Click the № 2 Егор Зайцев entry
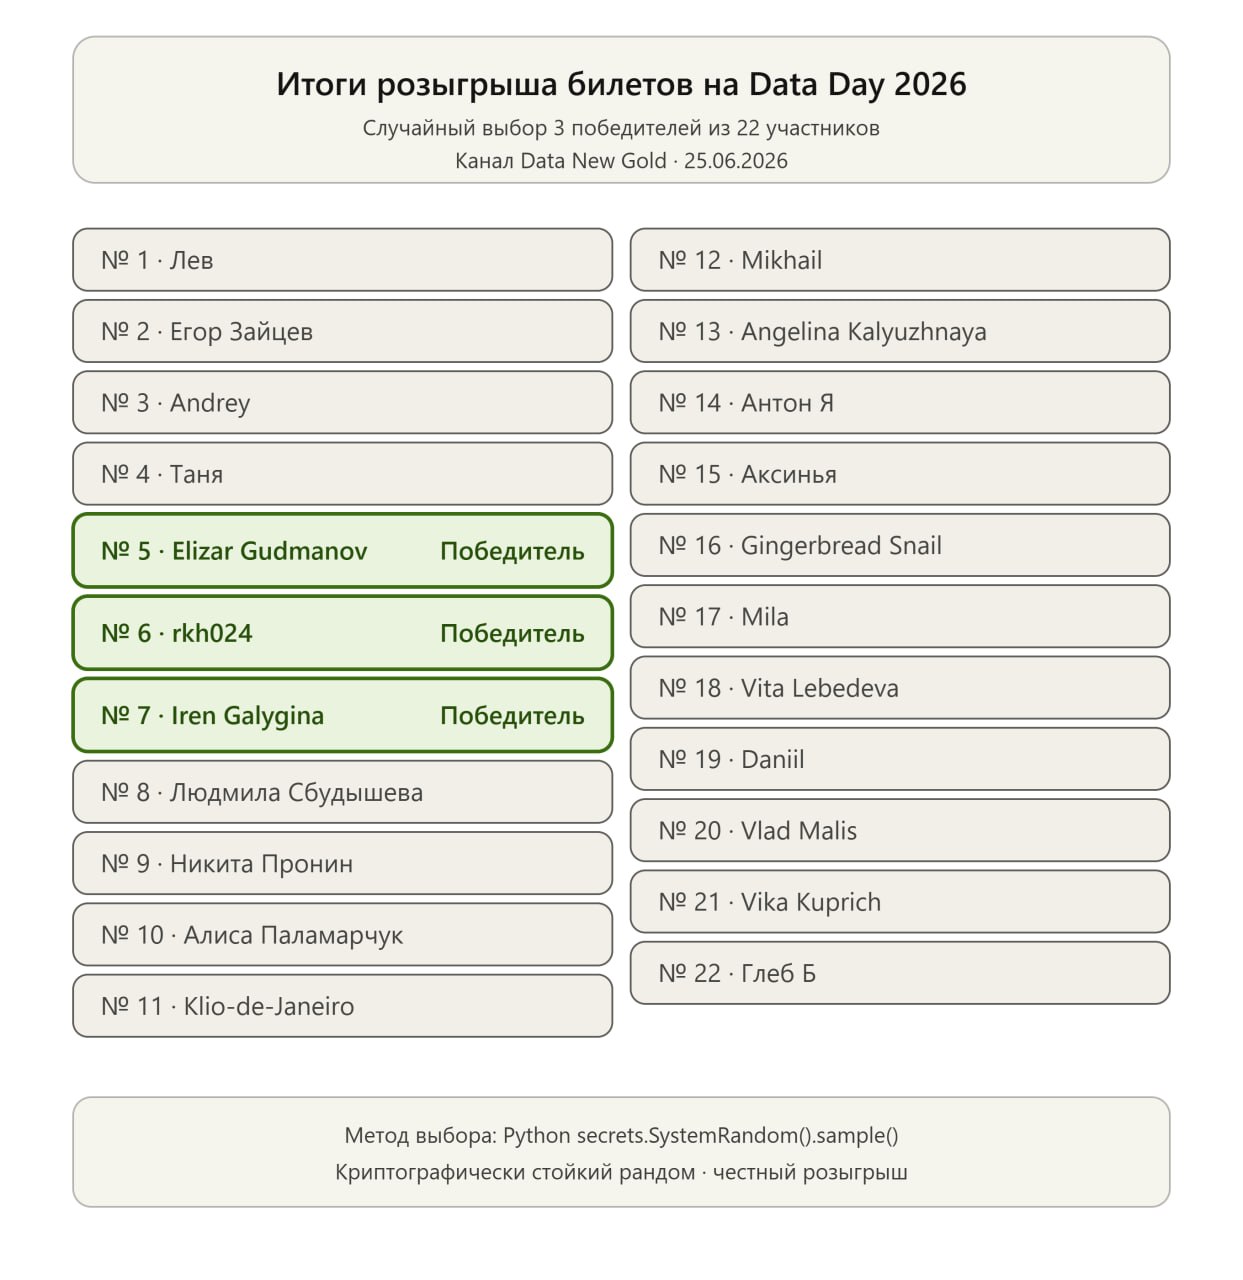Image resolution: width=1243 pixels, height=1280 pixels. tap(342, 331)
